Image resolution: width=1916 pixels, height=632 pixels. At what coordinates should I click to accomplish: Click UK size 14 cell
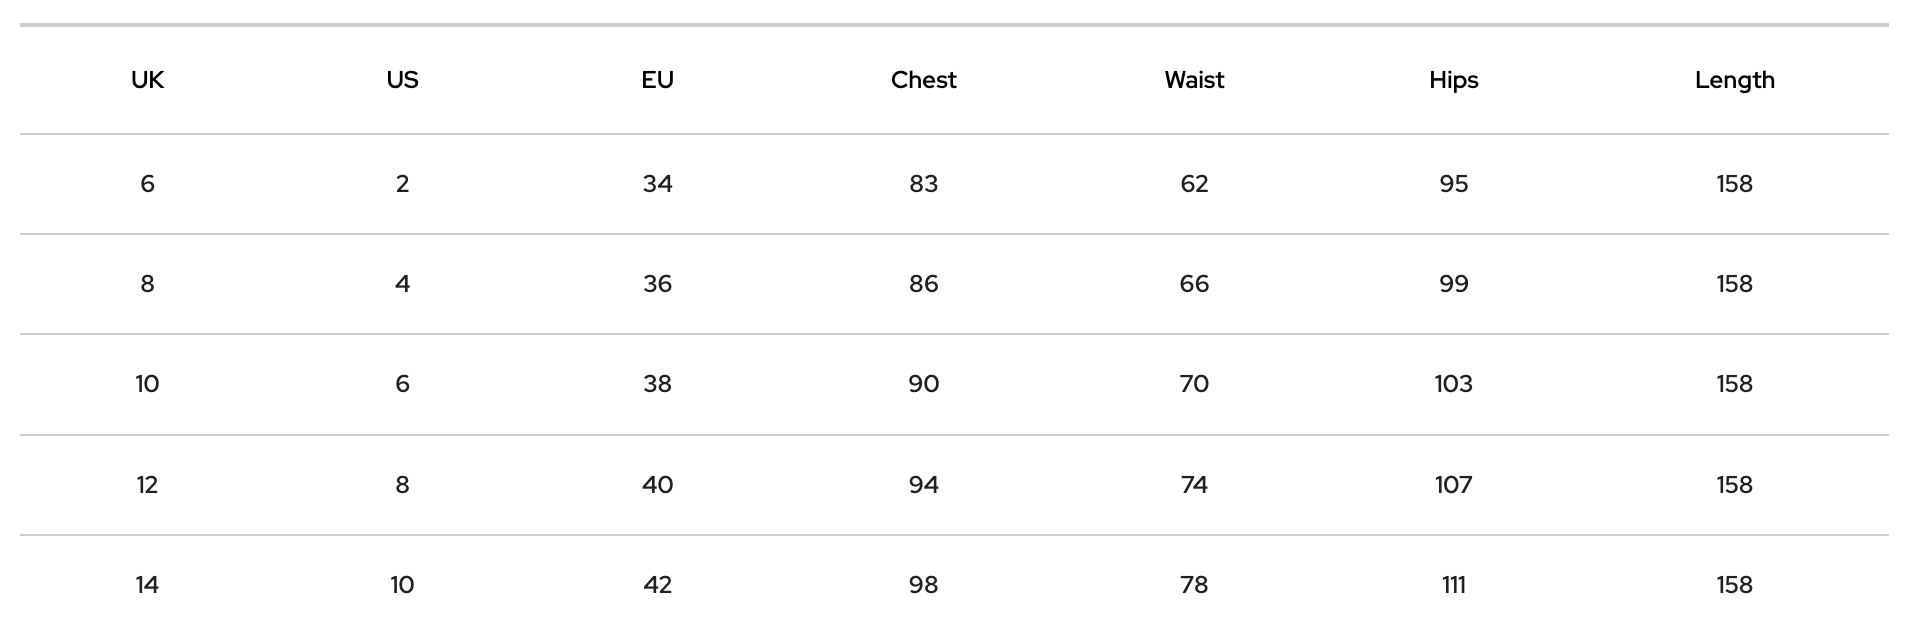pyautogui.click(x=147, y=585)
